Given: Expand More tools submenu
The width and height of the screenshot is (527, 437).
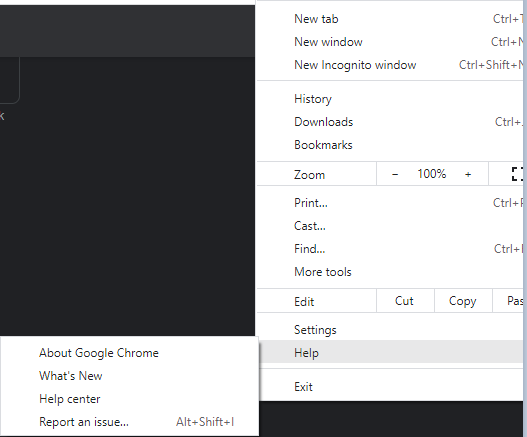Looking at the screenshot, I should (x=391, y=272).
